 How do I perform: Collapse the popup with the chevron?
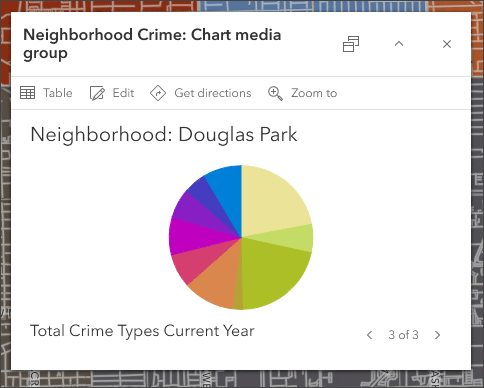tap(399, 44)
